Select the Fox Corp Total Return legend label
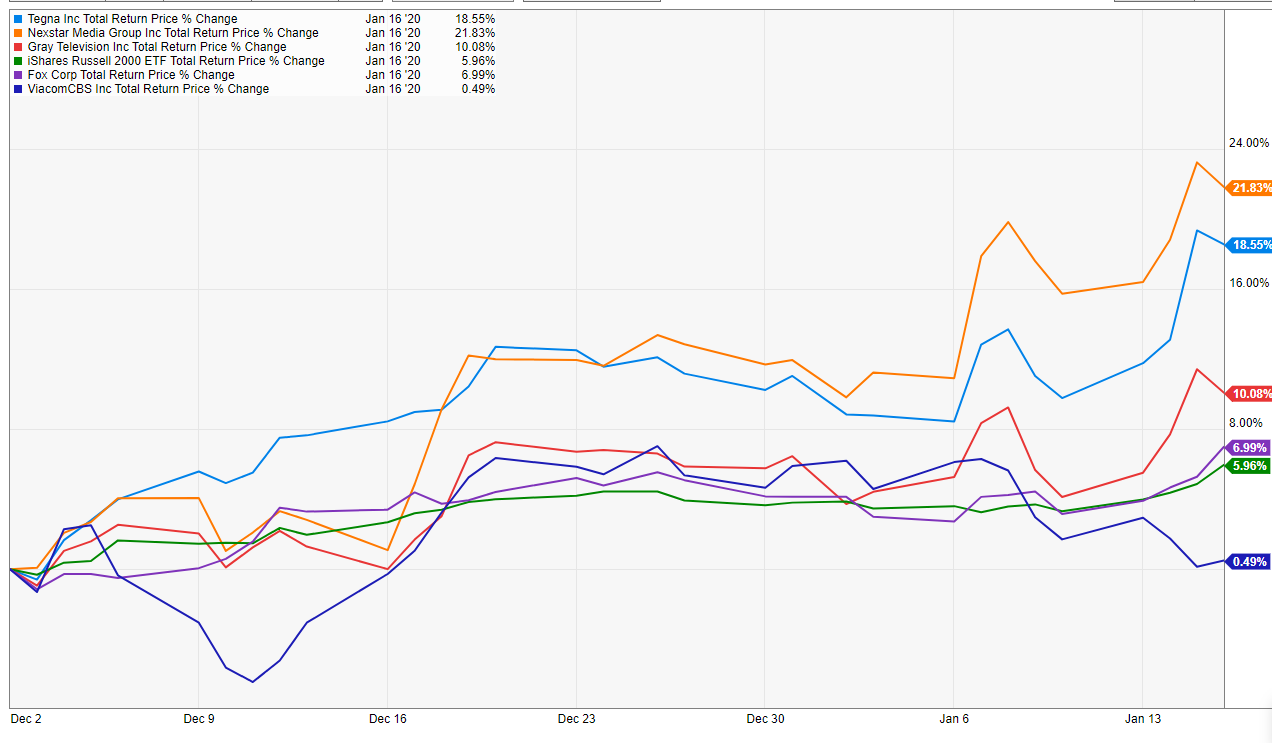 (x=131, y=75)
